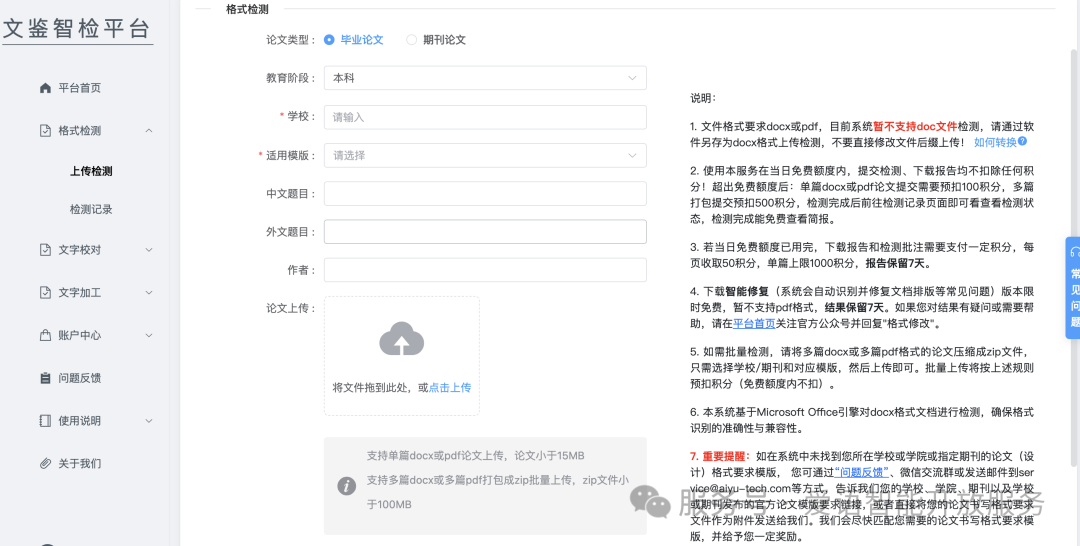Collapse the 格式检测 menu chevron

(x=149, y=131)
